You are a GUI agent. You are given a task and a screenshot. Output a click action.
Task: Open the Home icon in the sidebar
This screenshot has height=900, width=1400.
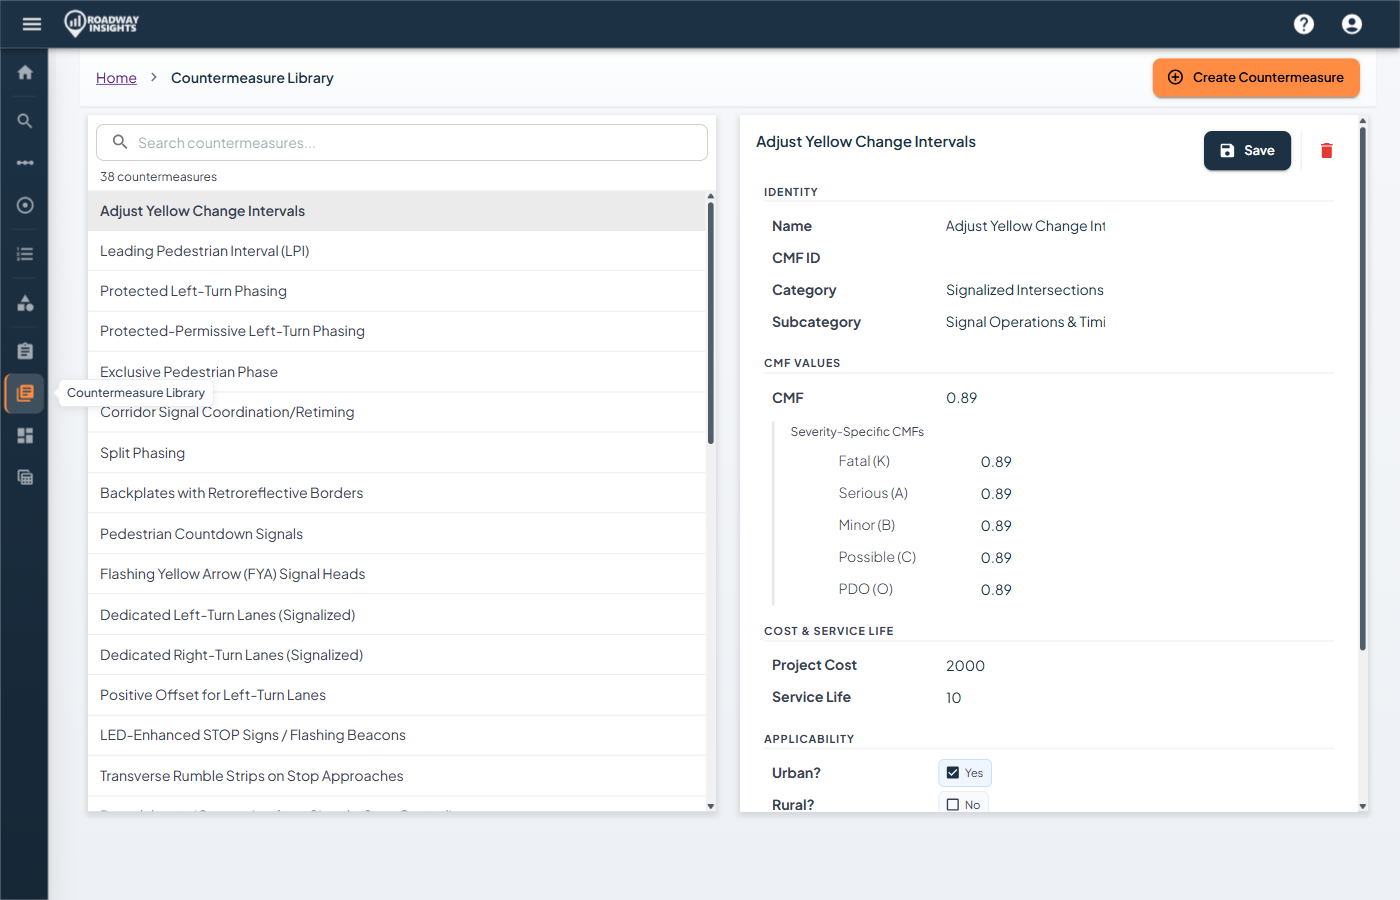tap(24, 72)
